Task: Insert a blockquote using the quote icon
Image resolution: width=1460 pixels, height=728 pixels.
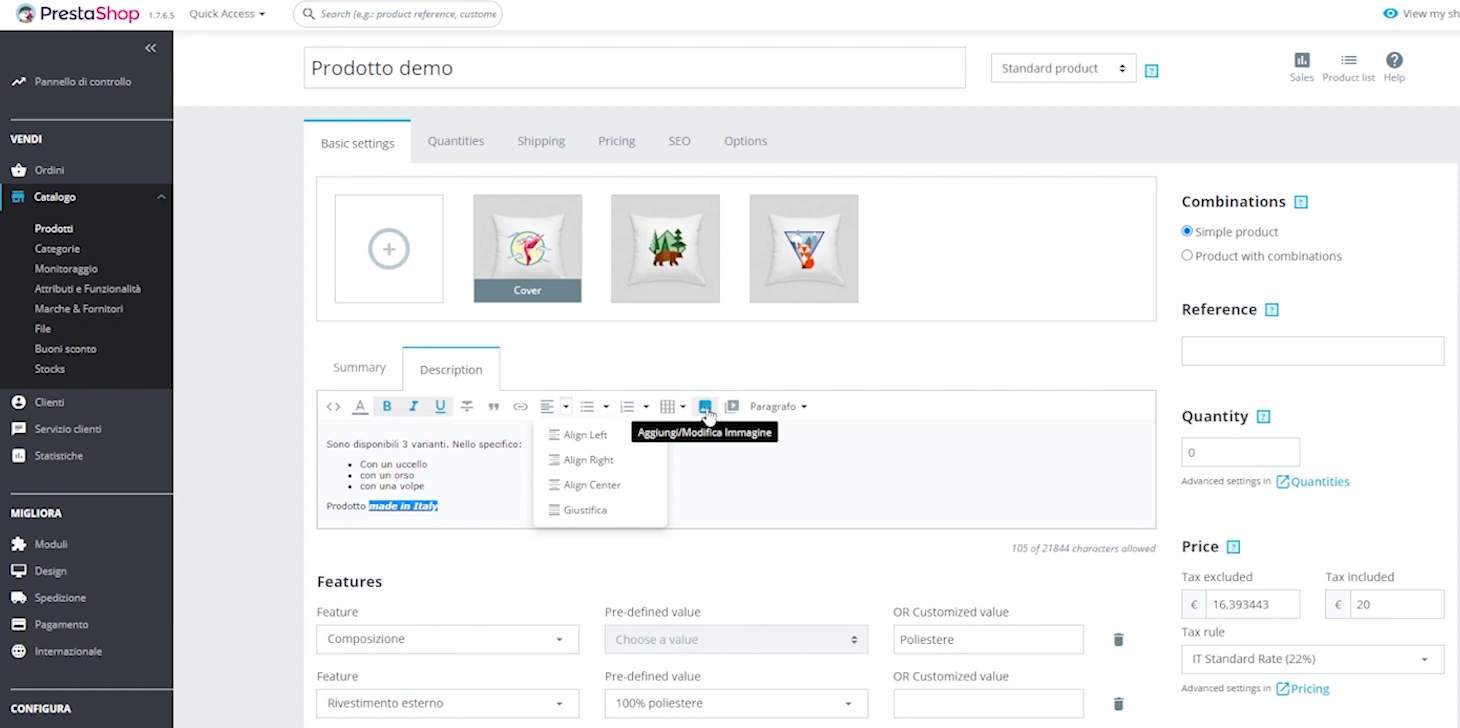Action: pyautogui.click(x=493, y=406)
